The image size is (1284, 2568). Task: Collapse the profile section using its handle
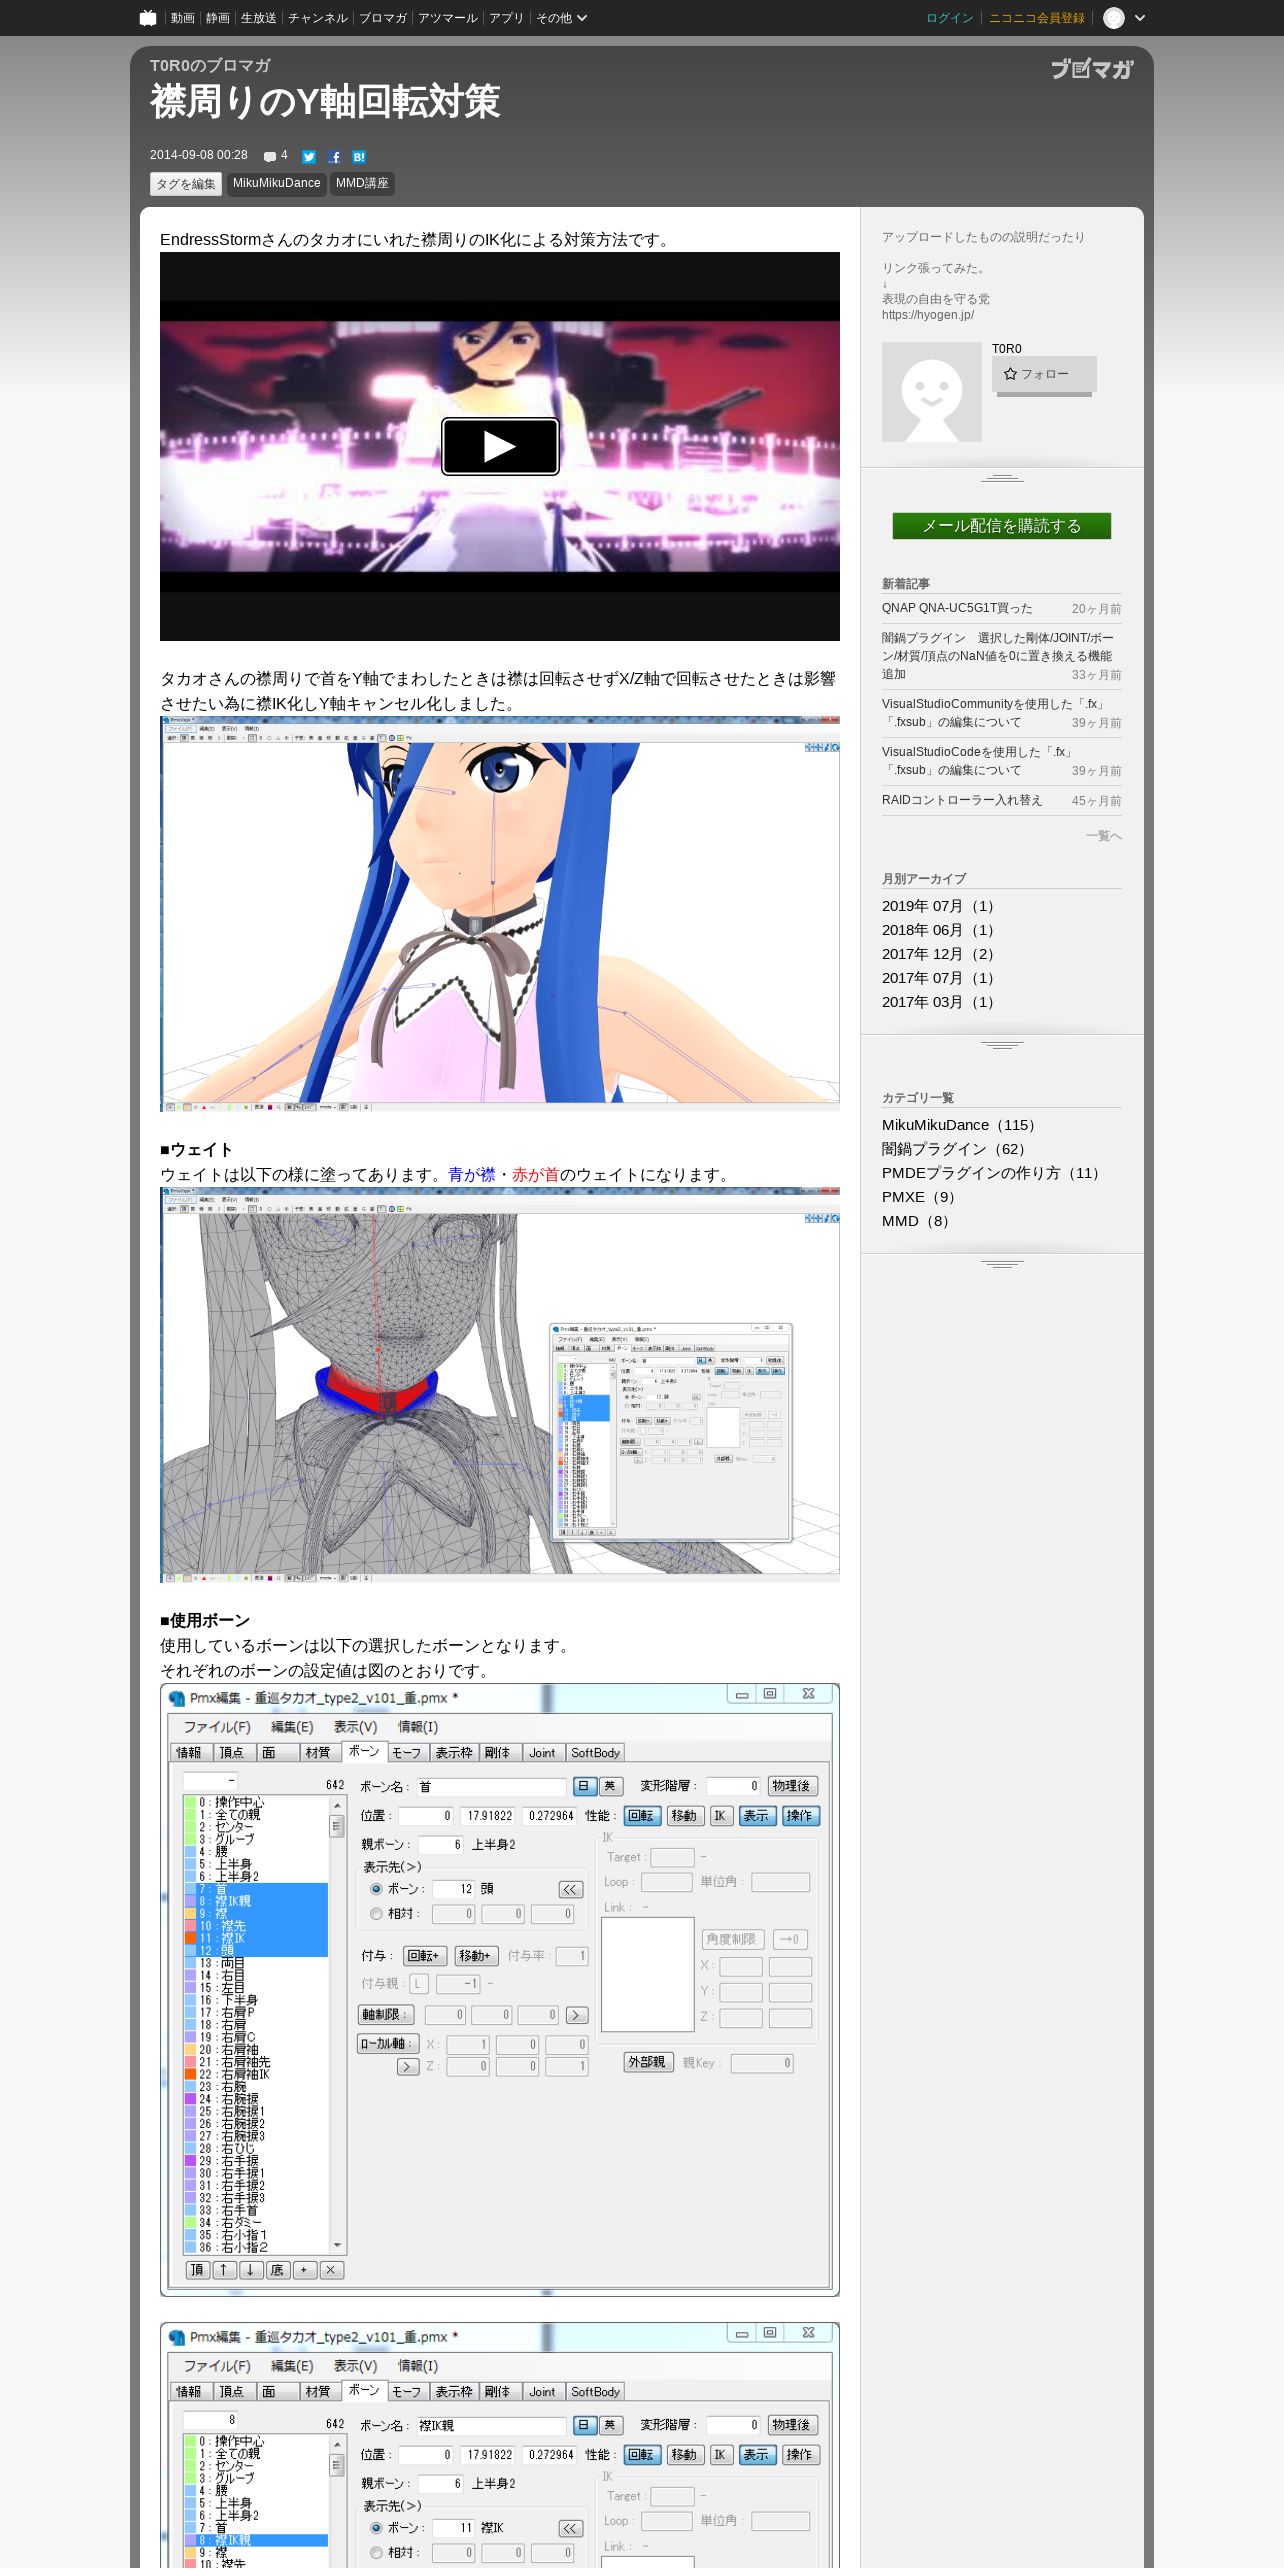tap(1002, 478)
